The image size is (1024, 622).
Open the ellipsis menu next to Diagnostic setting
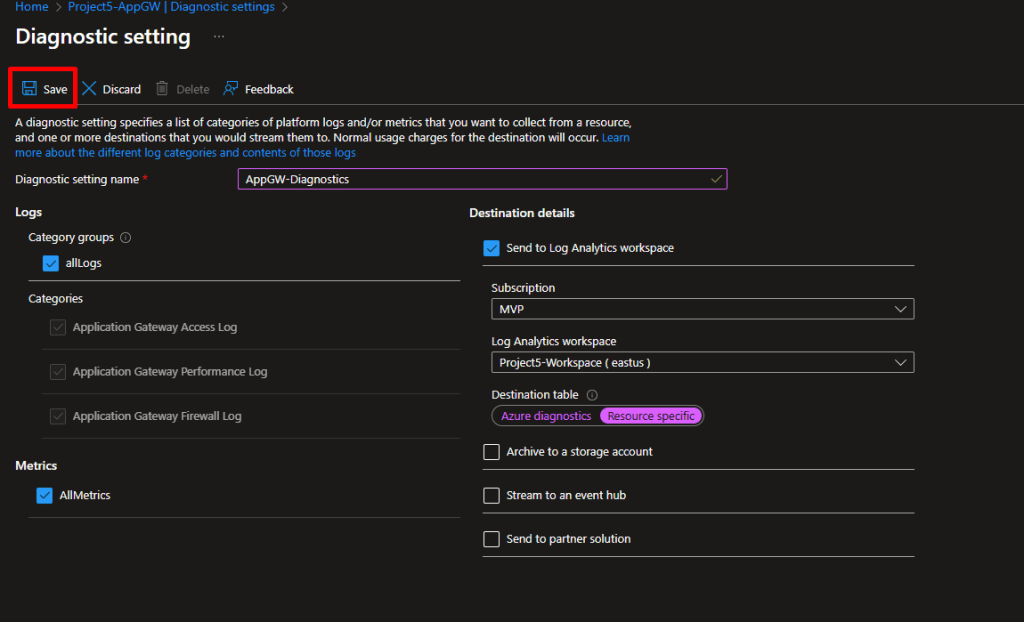click(219, 37)
